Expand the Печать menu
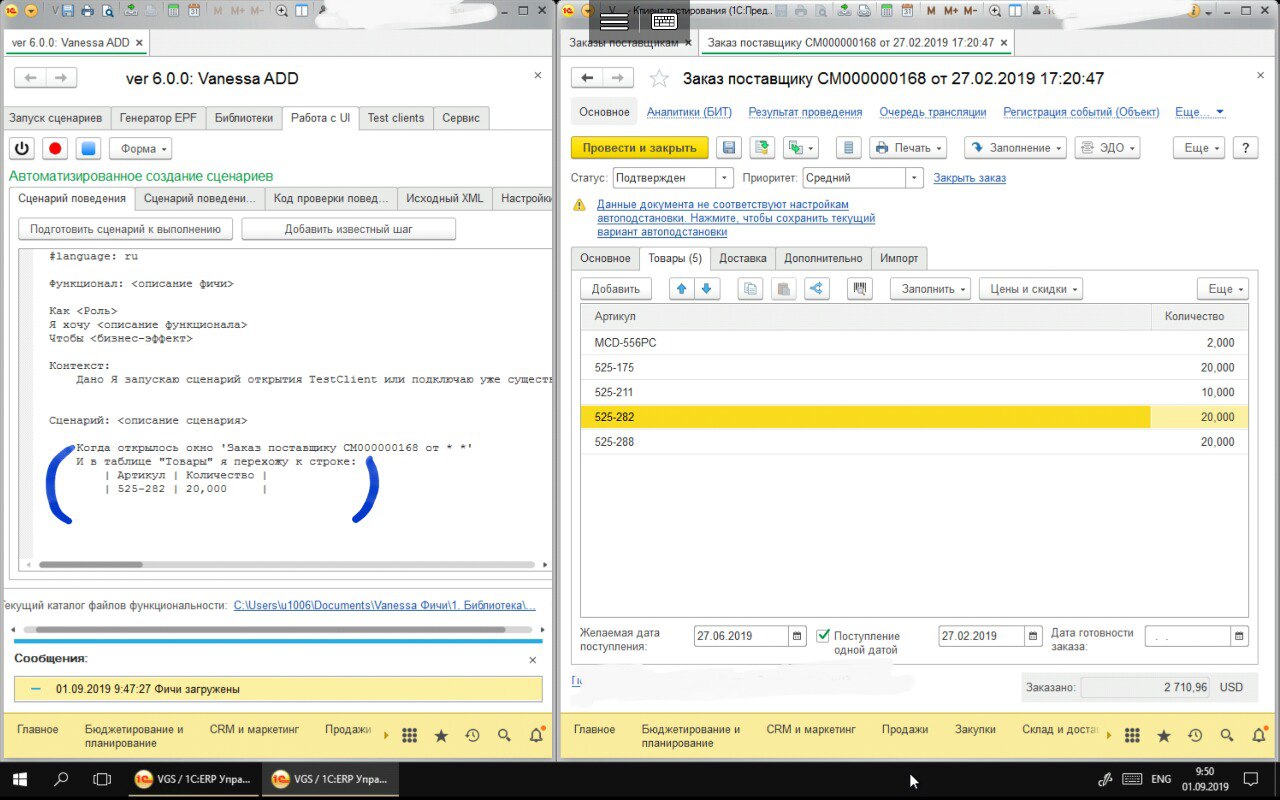 pyautogui.click(x=909, y=148)
